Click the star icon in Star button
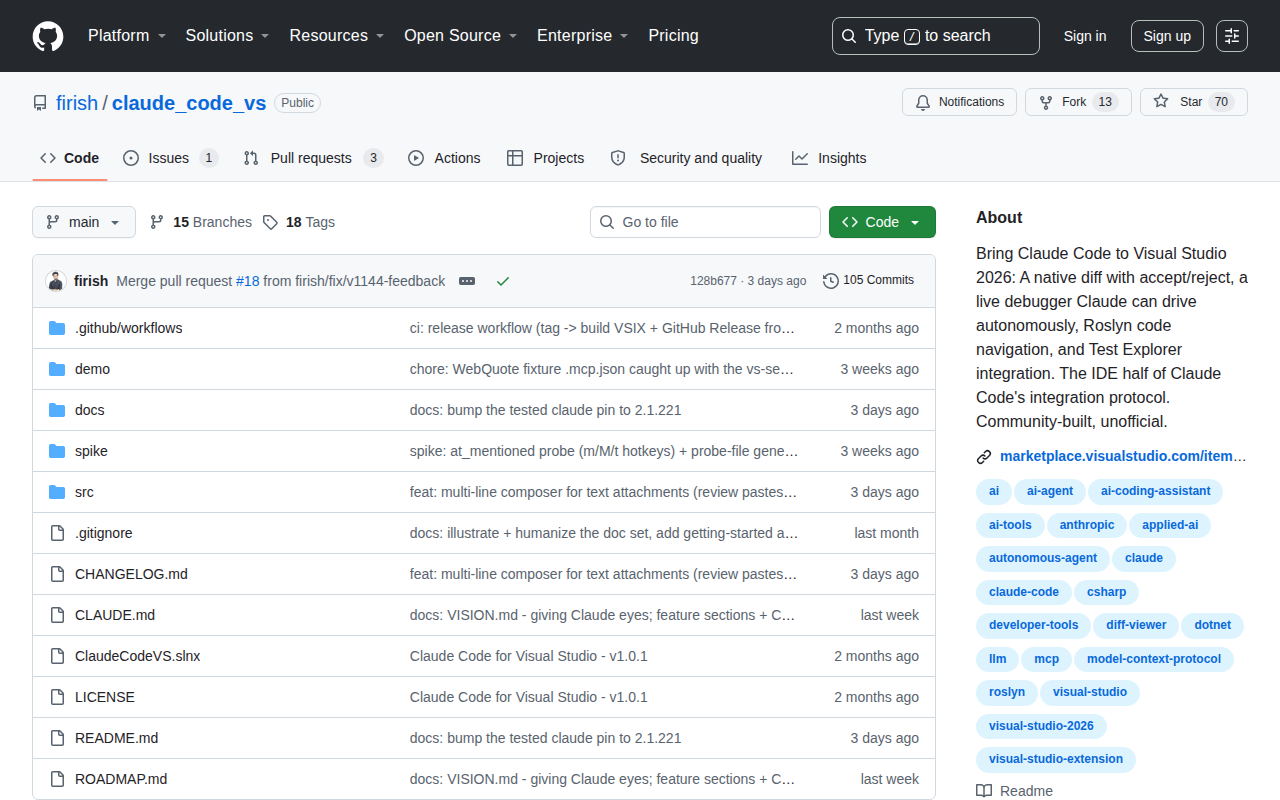 coord(1161,102)
